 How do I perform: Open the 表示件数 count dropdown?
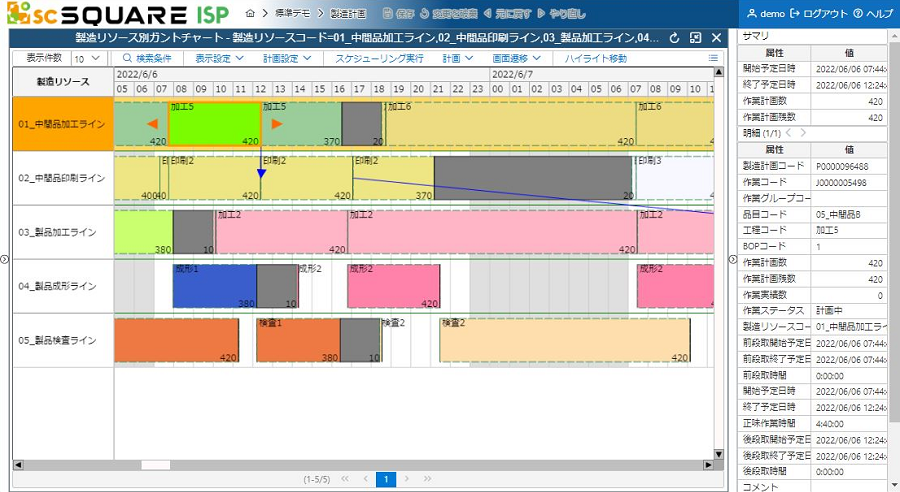click(83, 59)
